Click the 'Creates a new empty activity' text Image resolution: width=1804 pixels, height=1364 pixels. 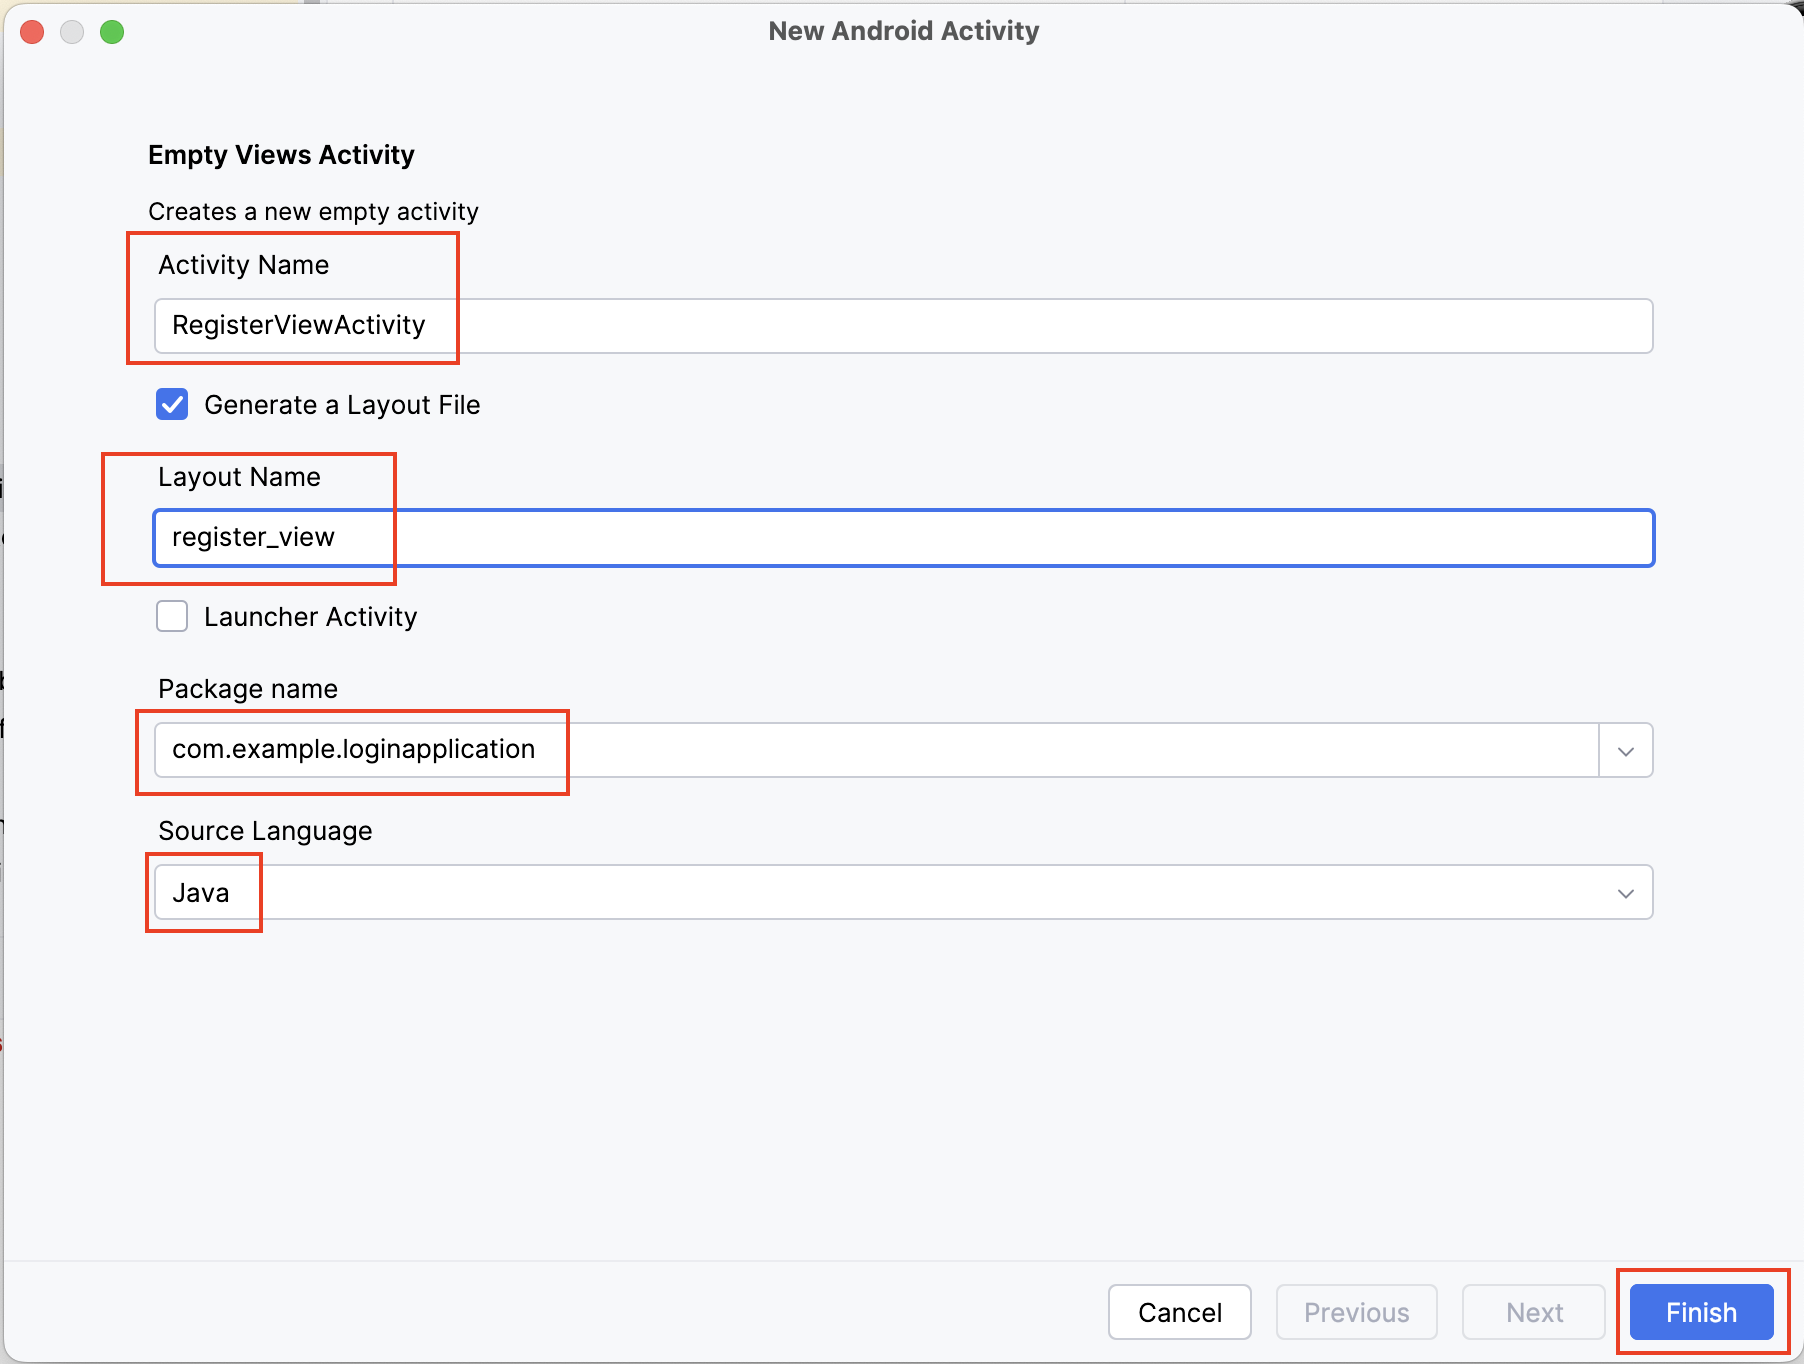(313, 211)
